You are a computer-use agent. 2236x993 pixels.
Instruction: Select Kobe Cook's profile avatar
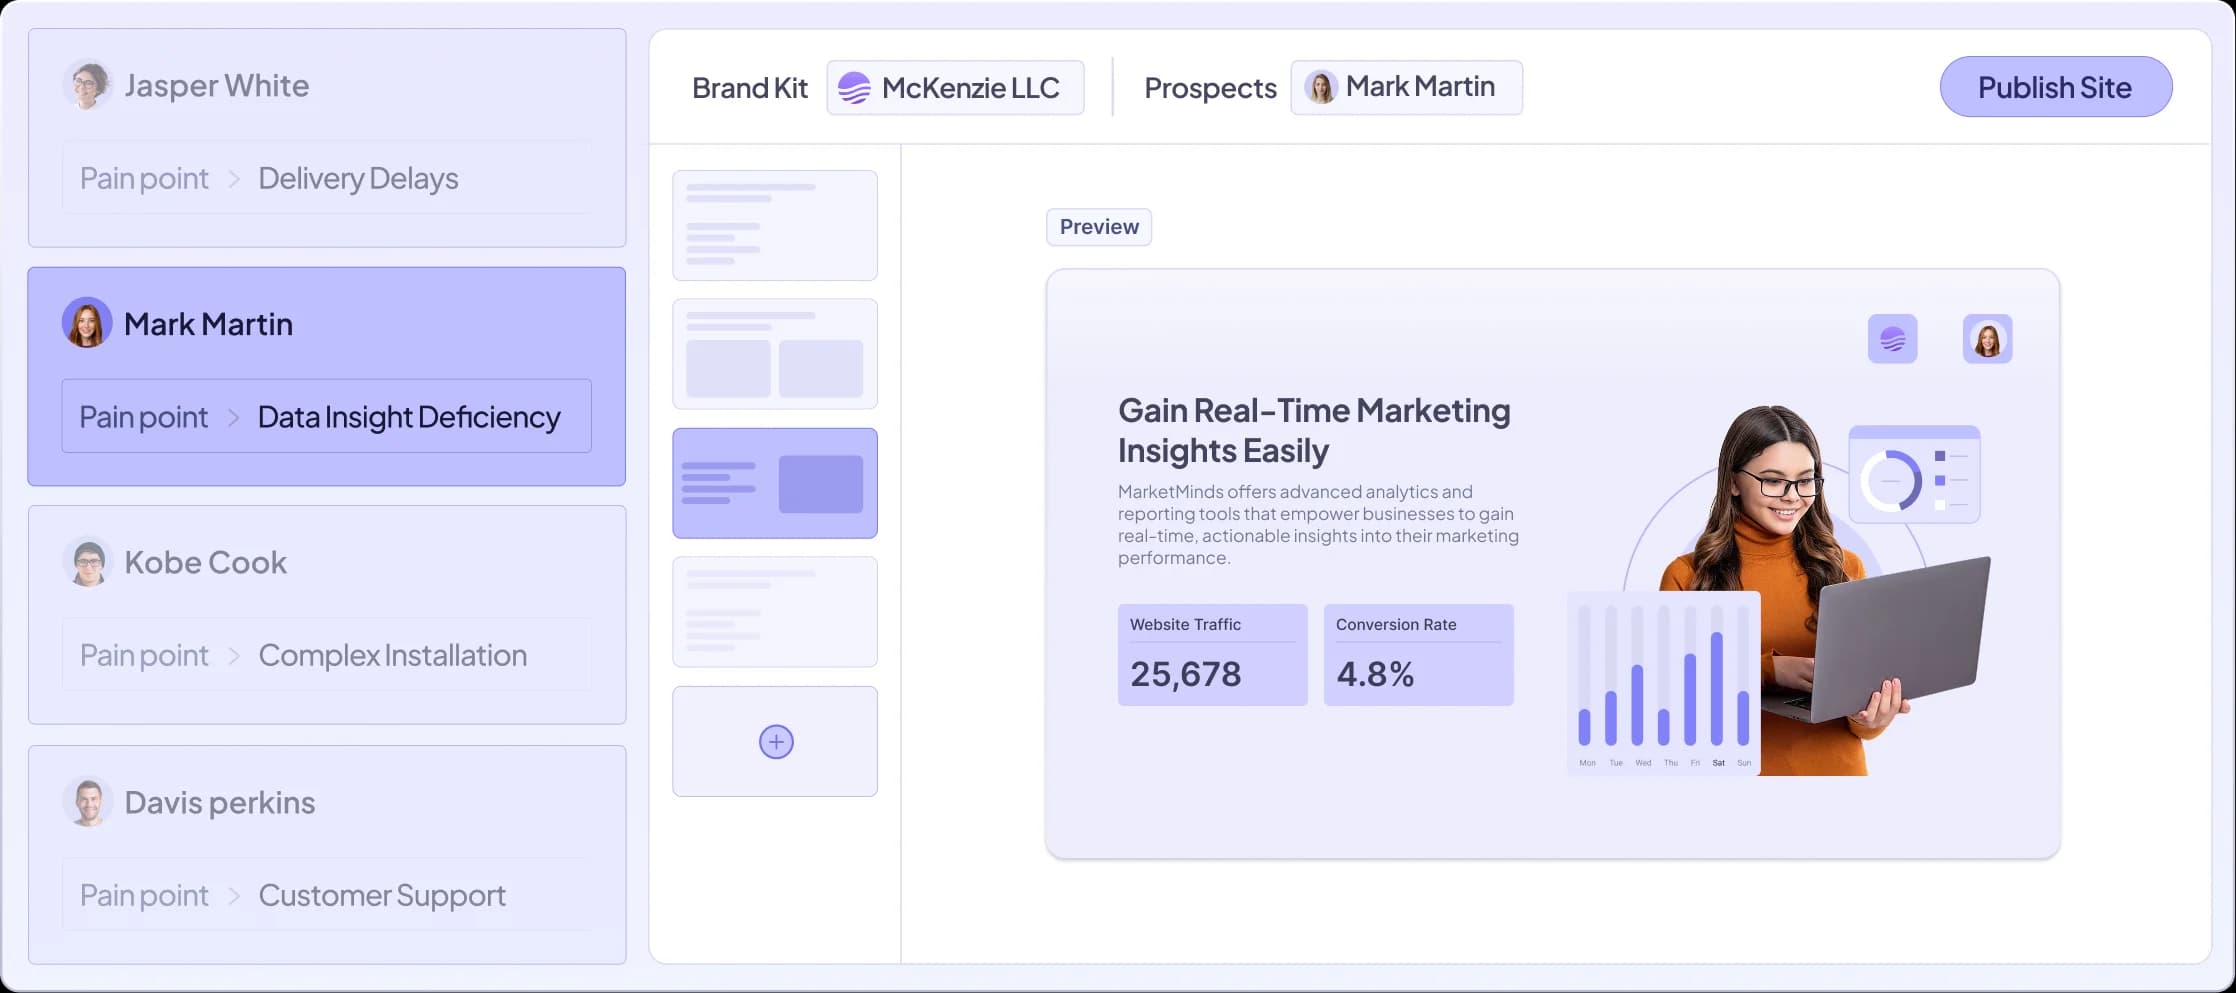(89, 561)
